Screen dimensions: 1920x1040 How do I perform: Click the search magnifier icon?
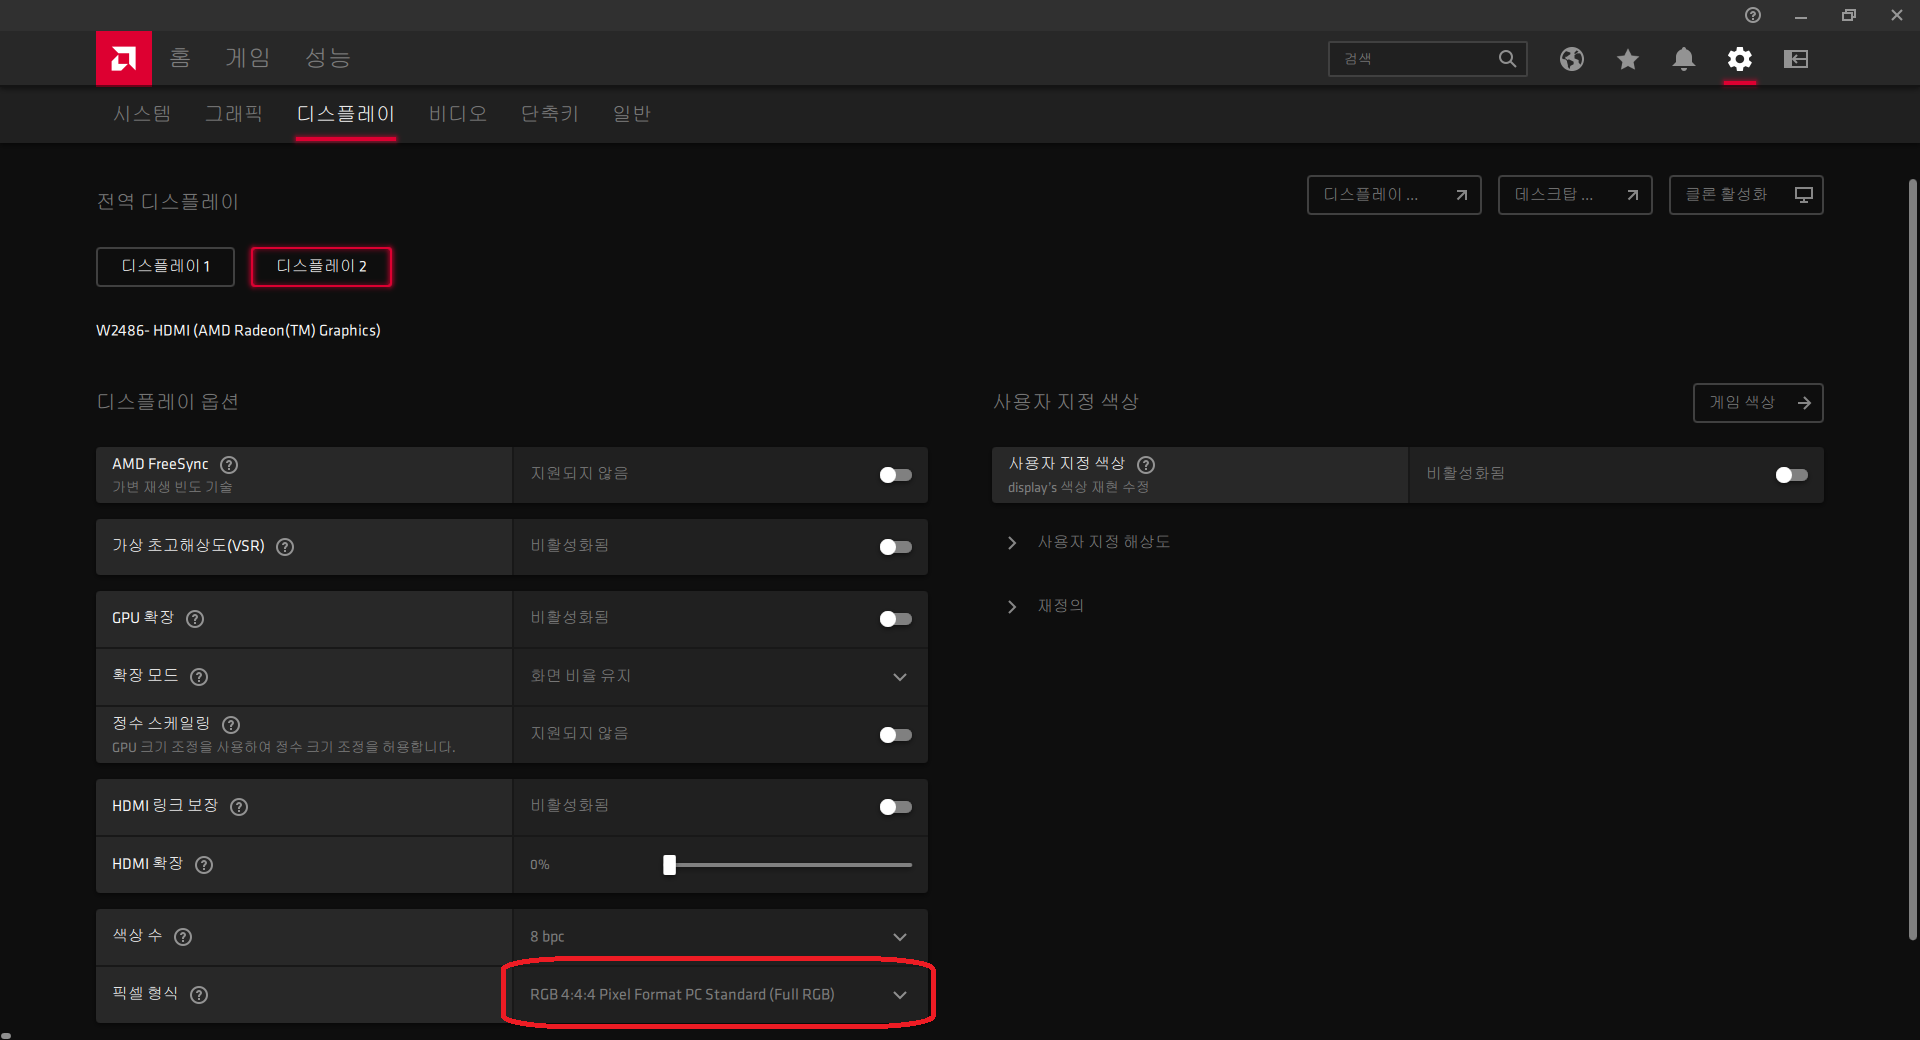tap(1507, 59)
